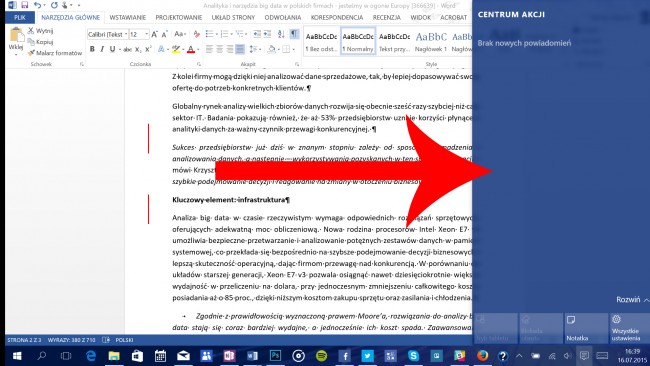The width and height of the screenshot is (650, 366).
Task: Click the PLIK file button
Action: click(x=19, y=17)
